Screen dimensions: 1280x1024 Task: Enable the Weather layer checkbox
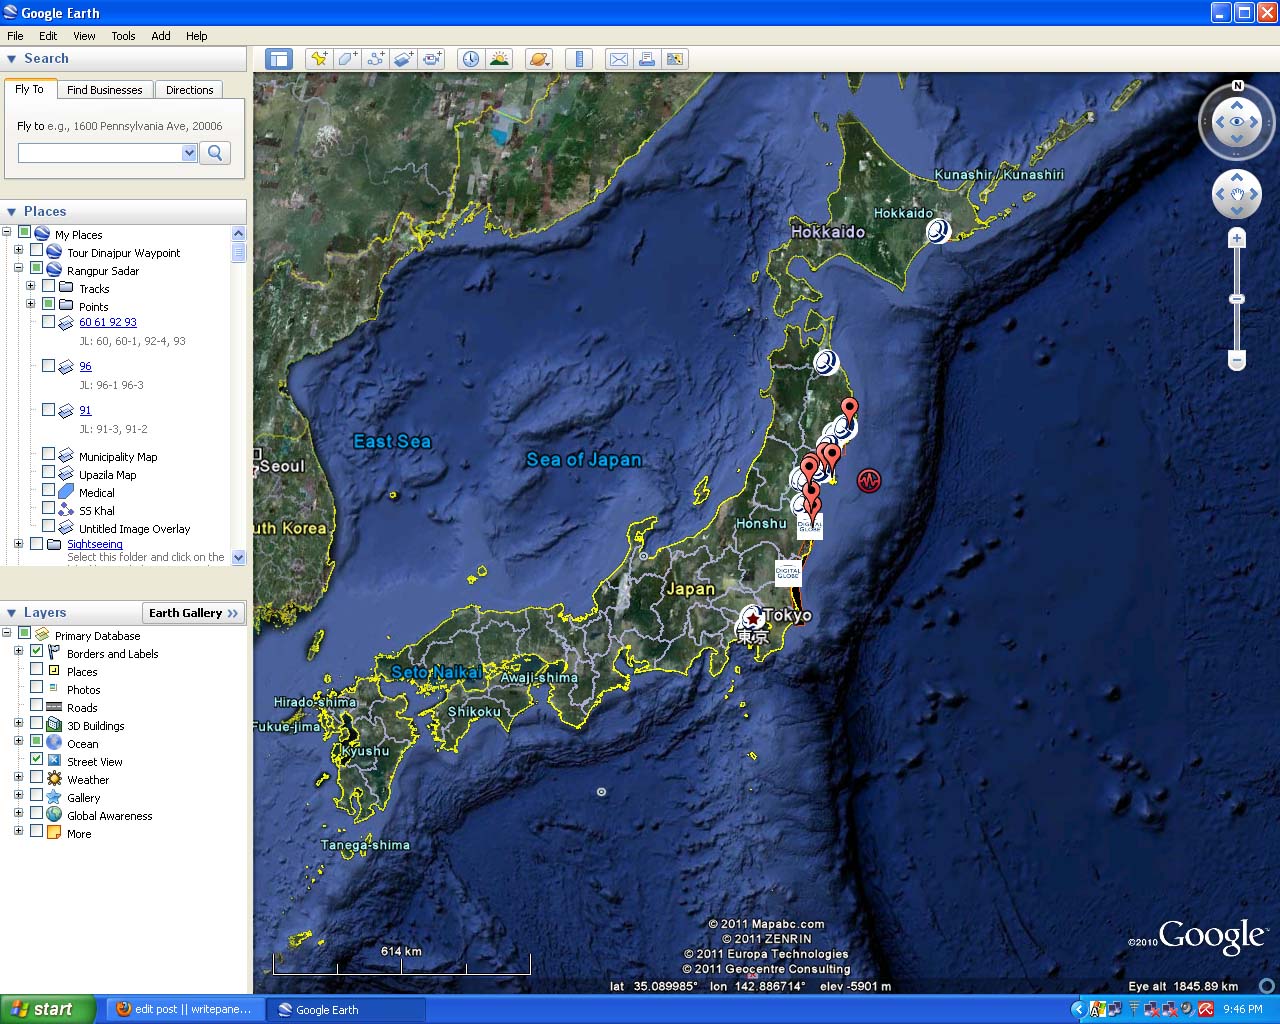tap(36, 777)
